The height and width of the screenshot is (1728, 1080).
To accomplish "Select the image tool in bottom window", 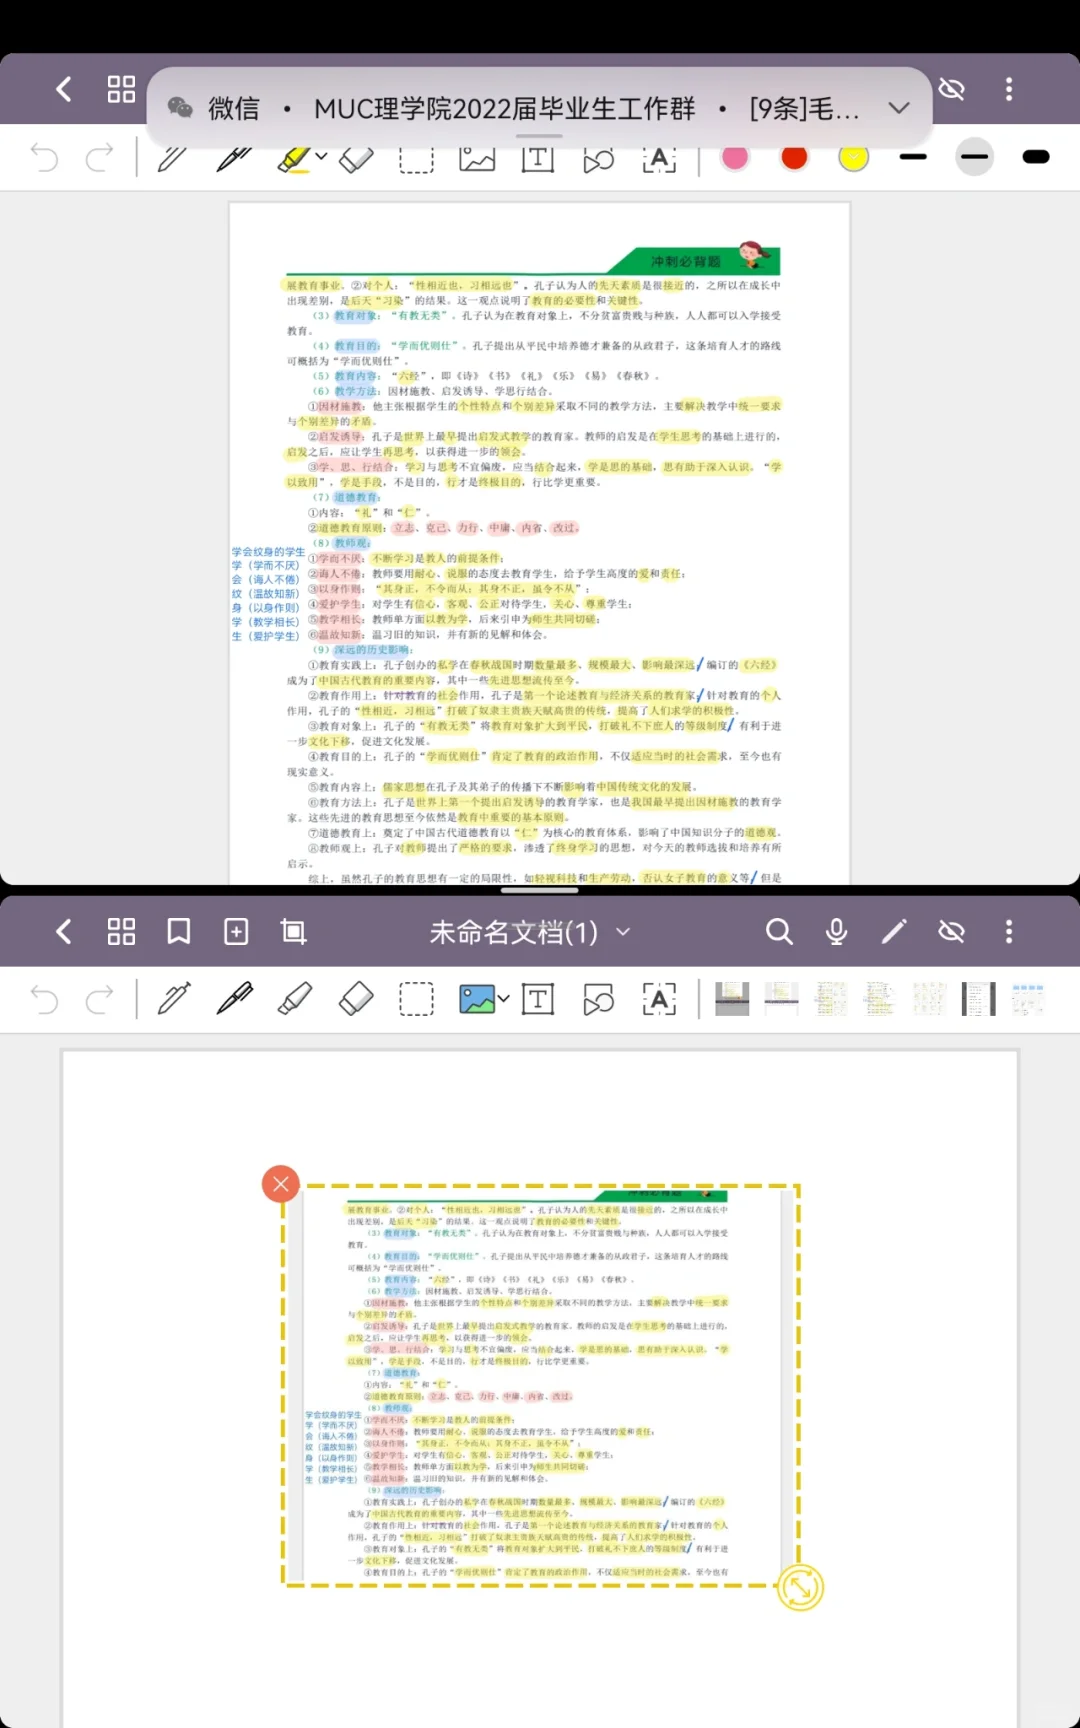I will [x=477, y=999].
